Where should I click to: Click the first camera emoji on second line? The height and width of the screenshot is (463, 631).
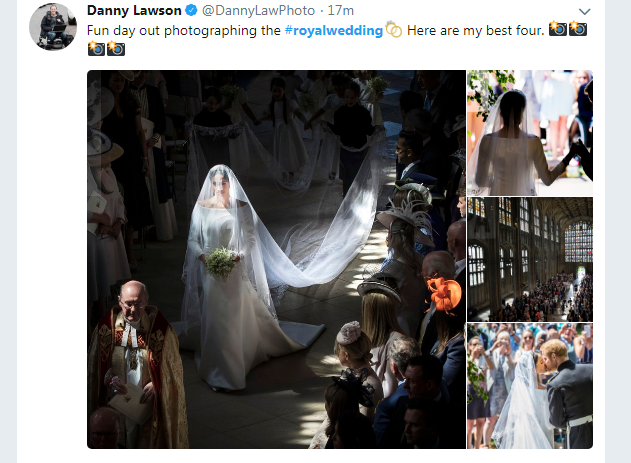[96, 48]
